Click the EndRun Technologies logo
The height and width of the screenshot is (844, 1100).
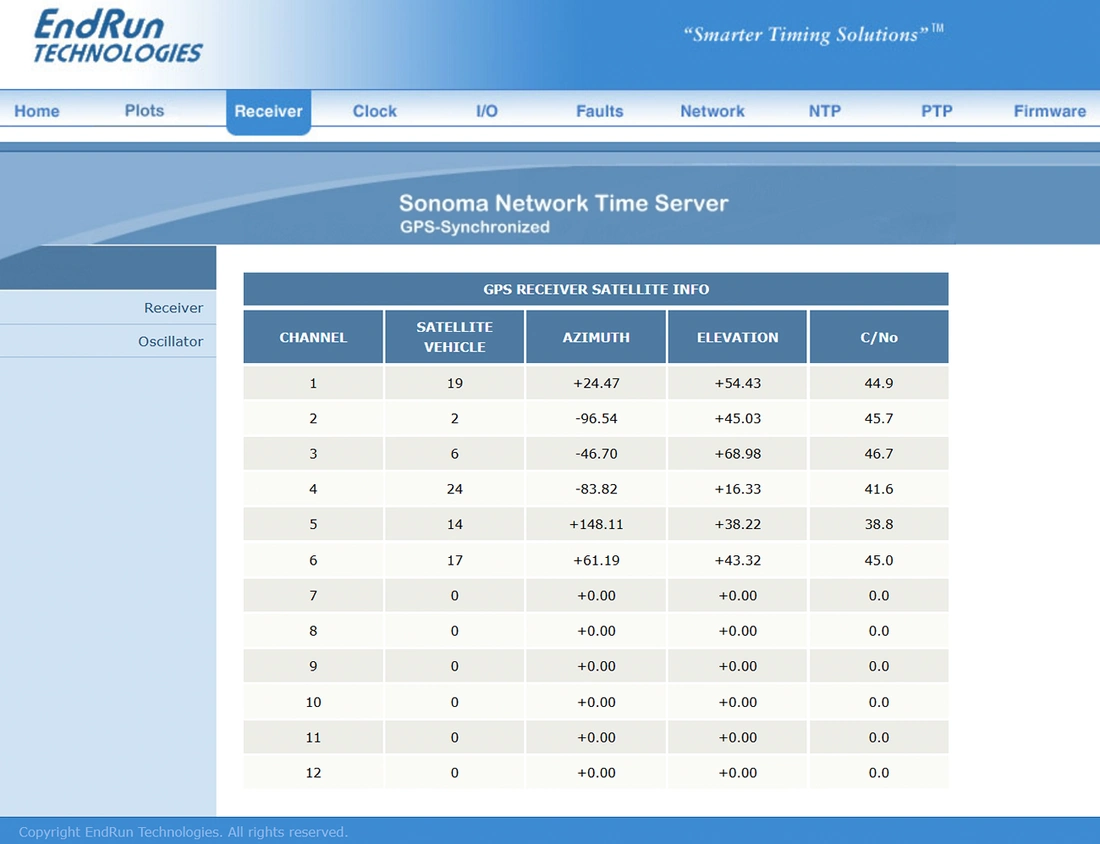pyautogui.click(x=118, y=36)
